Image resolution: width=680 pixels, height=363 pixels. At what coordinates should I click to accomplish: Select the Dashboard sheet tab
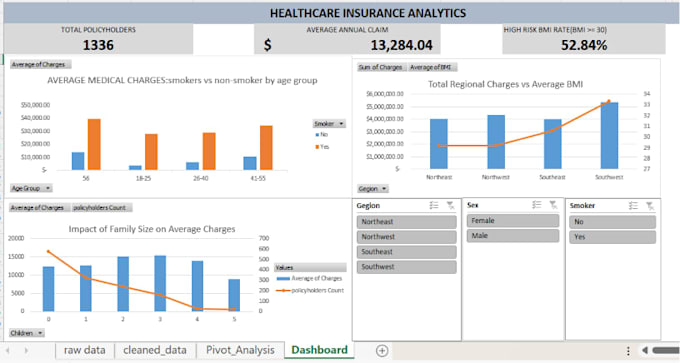tap(319, 350)
